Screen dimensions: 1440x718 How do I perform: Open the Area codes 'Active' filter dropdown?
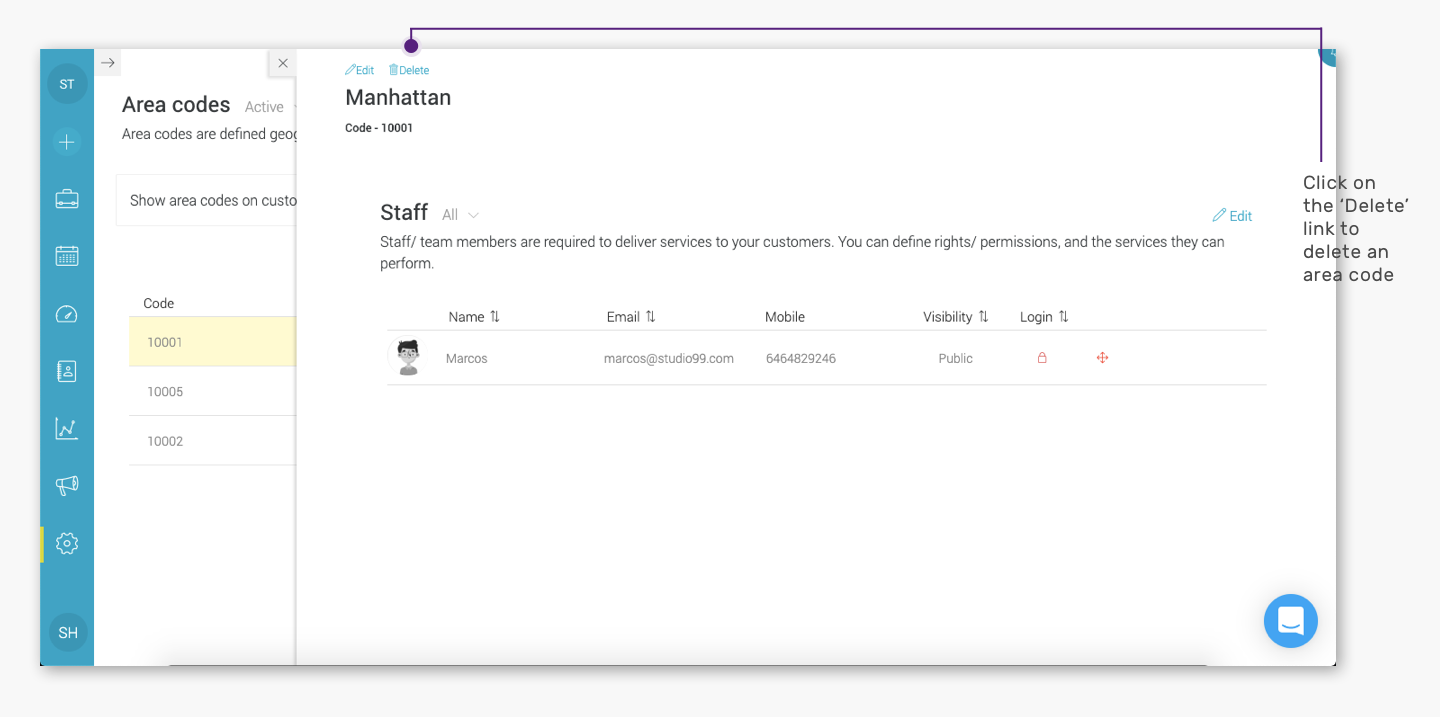click(270, 107)
